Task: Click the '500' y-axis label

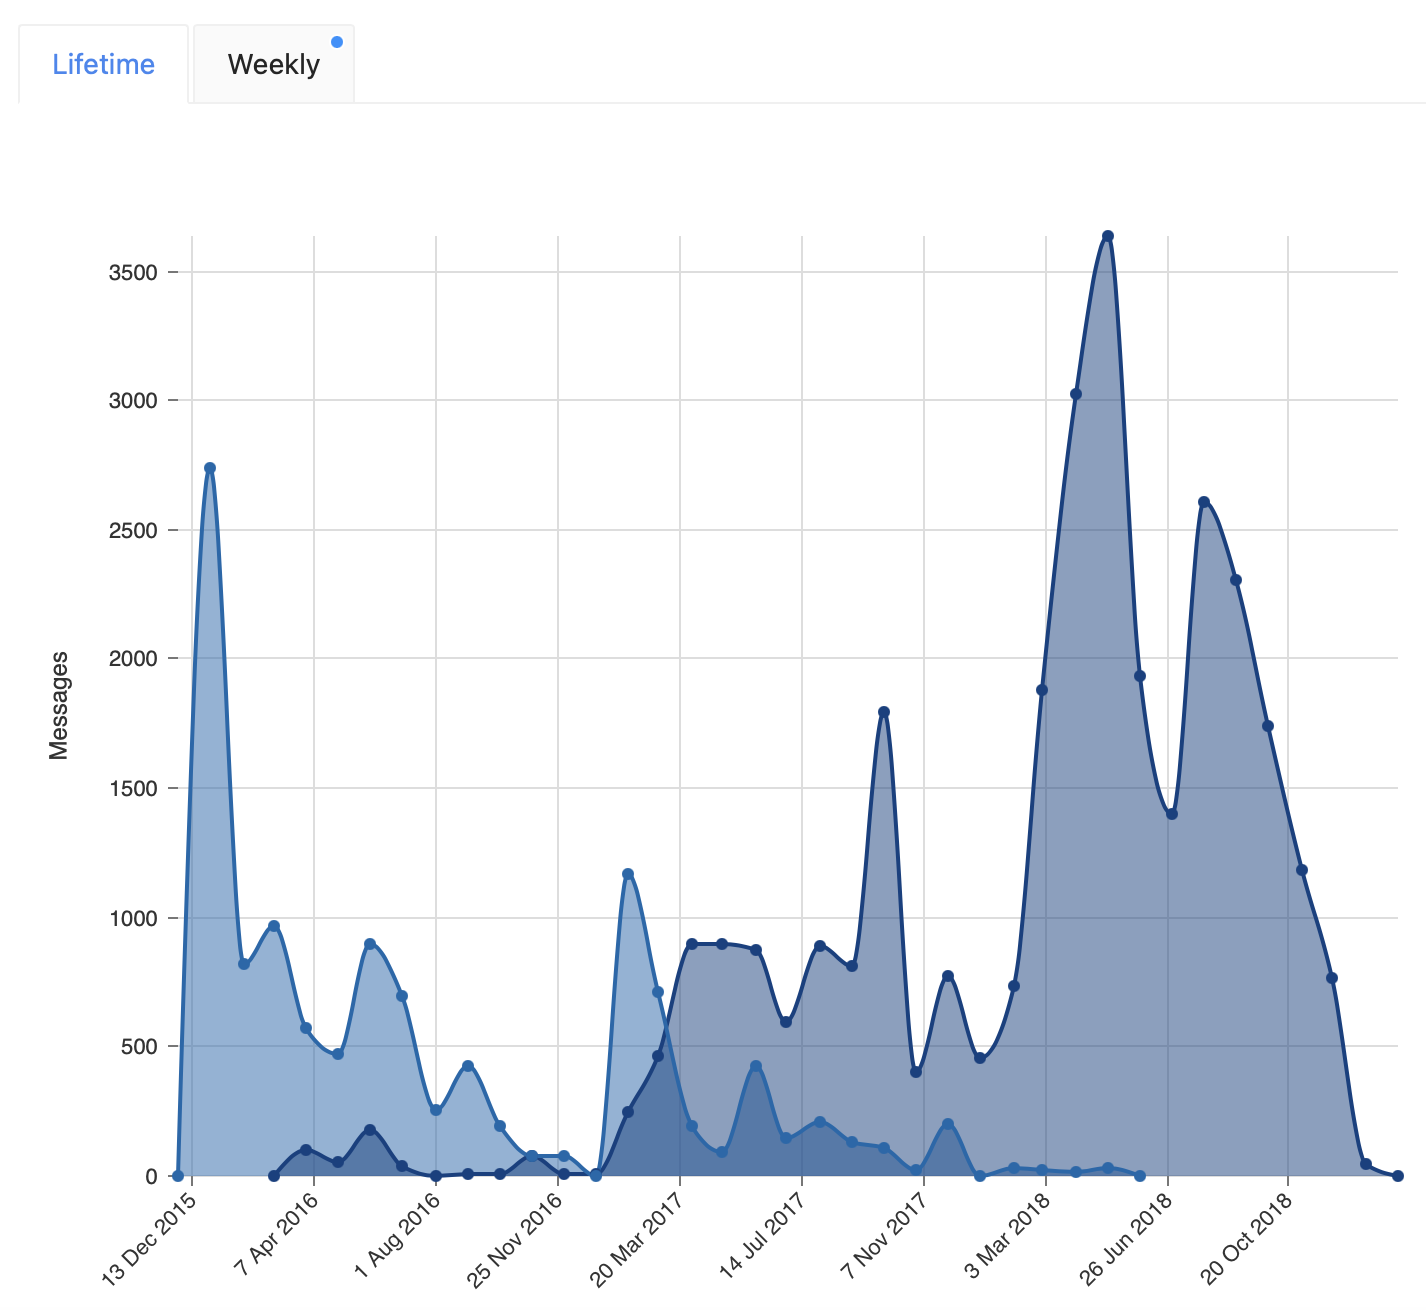Action: click(139, 1047)
